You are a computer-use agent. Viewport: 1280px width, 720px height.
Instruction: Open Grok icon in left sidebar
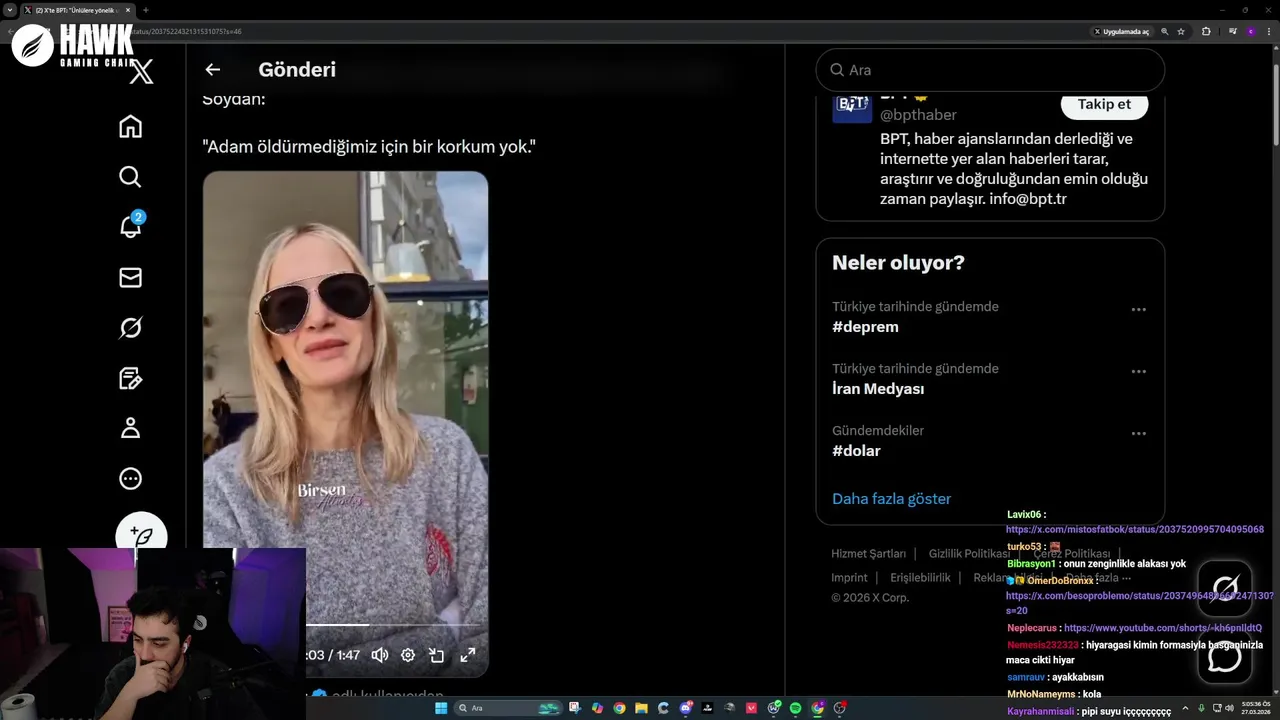click(x=130, y=328)
